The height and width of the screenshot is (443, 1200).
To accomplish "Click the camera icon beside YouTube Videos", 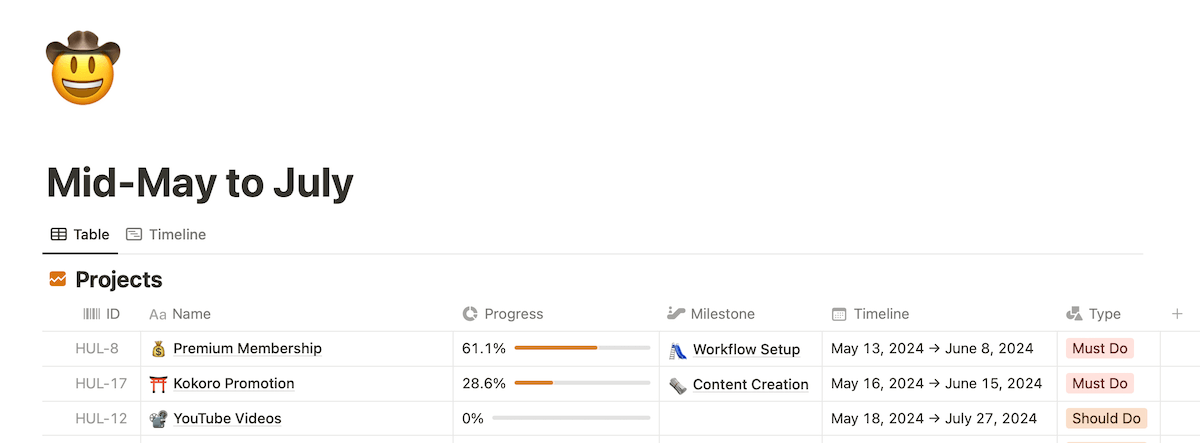I will (x=158, y=419).
